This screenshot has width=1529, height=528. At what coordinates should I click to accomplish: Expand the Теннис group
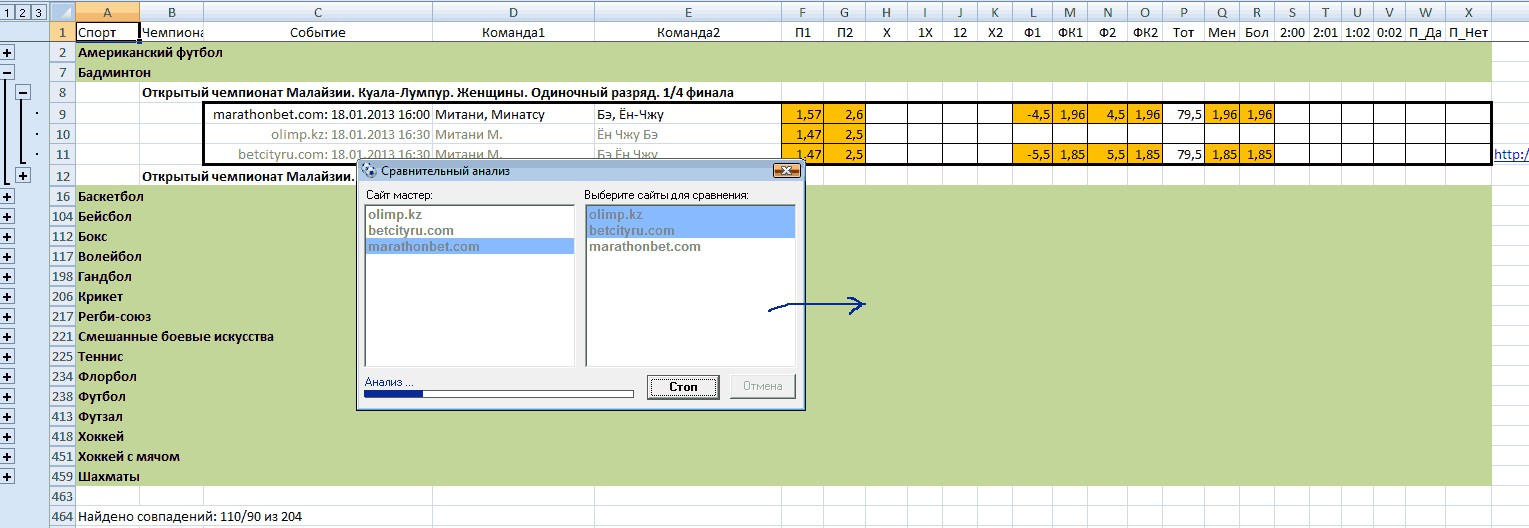click(x=7, y=356)
